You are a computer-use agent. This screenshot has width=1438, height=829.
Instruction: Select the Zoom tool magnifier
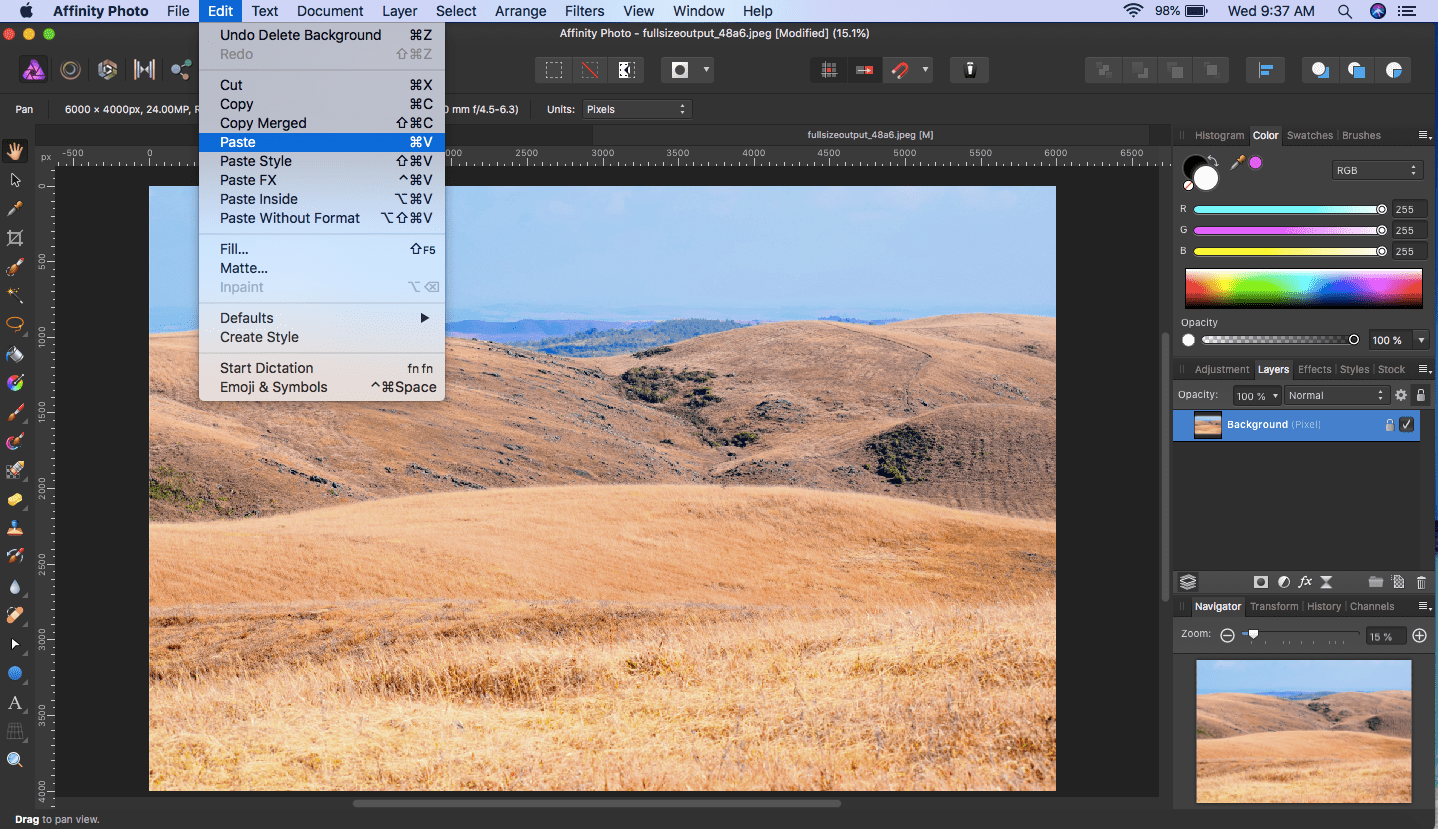(x=15, y=760)
